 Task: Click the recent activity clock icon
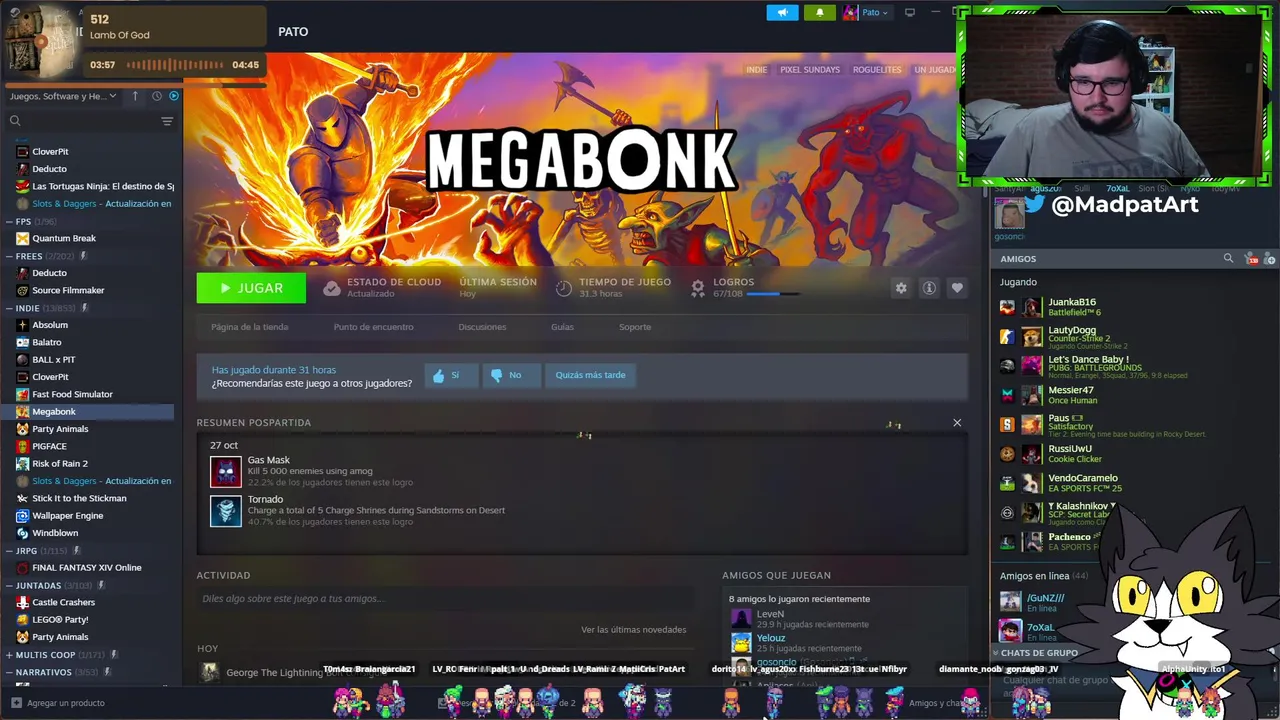click(157, 96)
